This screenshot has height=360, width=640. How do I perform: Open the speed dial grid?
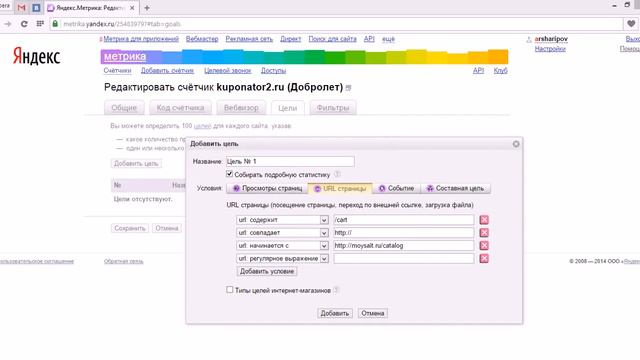click(40, 24)
